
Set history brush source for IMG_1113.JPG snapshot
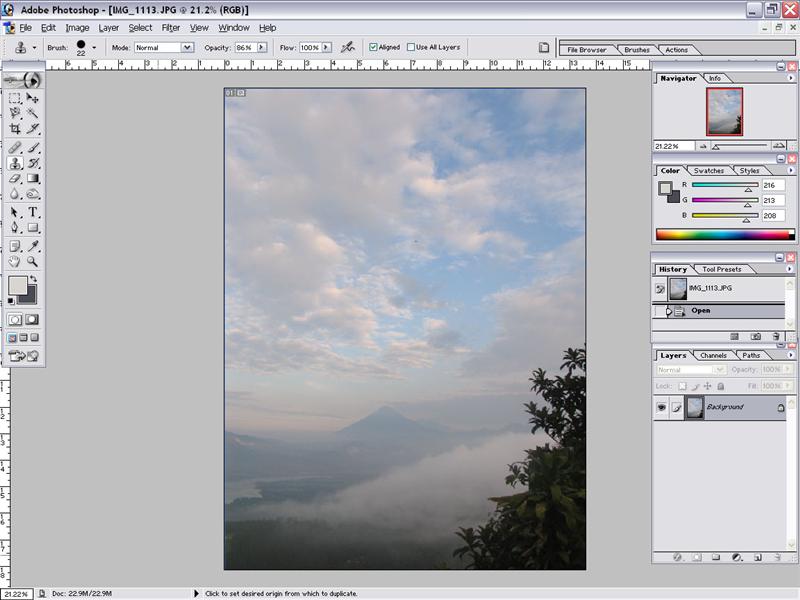pyautogui.click(x=660, y=289)
